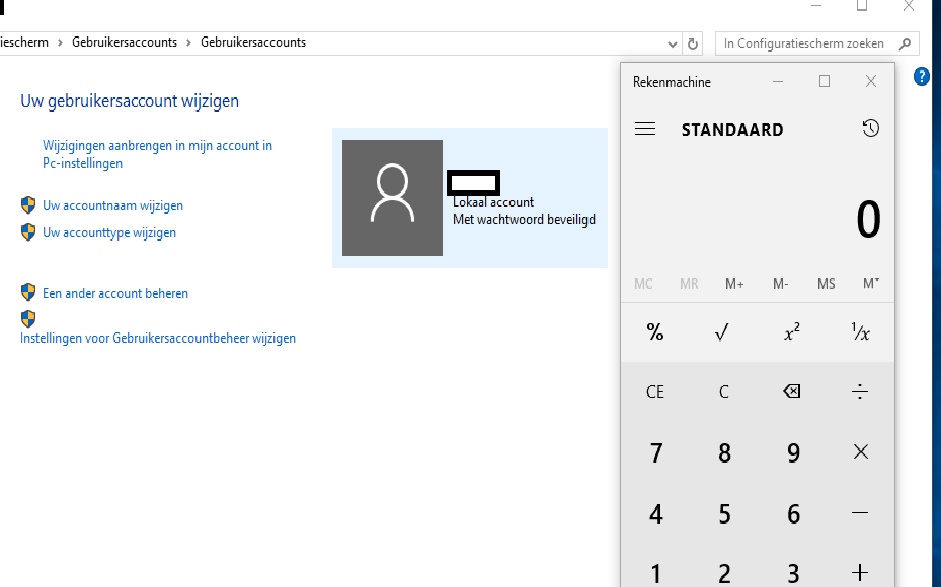Open the calculator history icon
This screenshot has height=587, width=941.
pyautogui.click(x=870, y=129)
